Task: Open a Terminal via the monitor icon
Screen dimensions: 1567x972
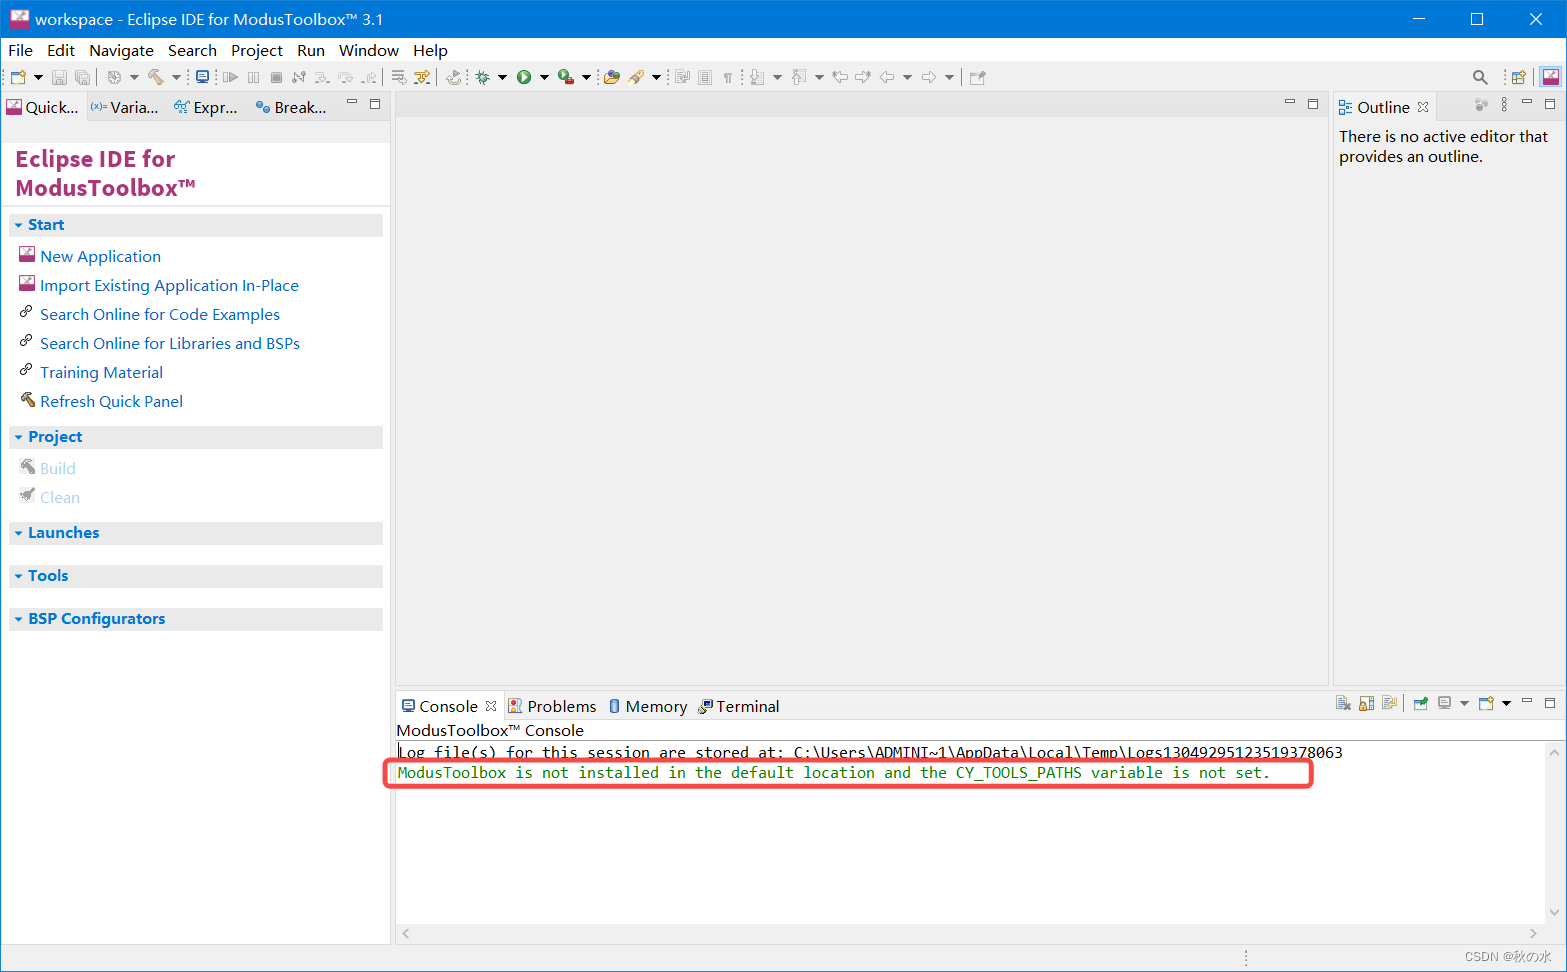Action: click(x=203, y=77)
